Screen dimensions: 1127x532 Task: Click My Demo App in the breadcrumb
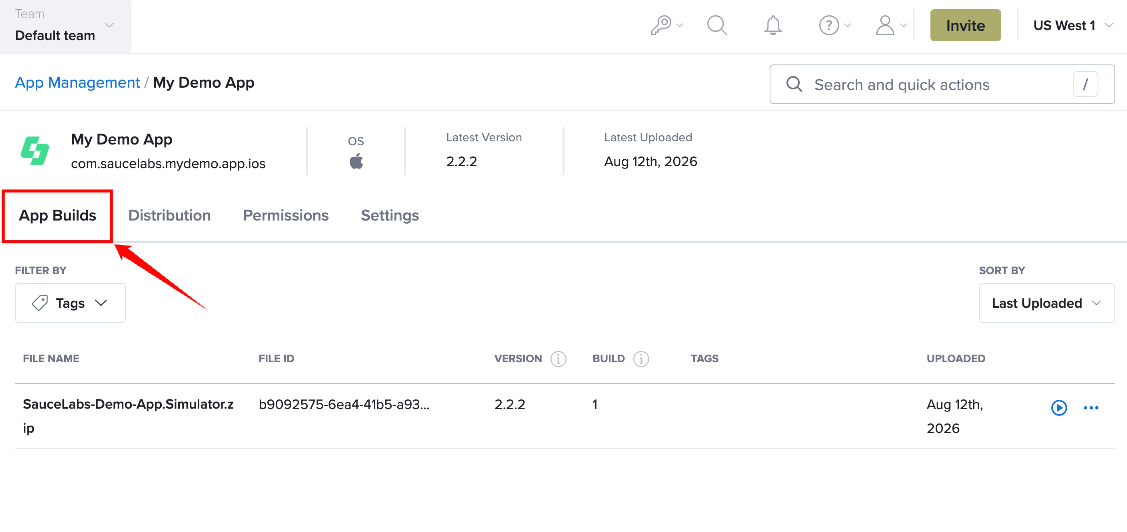tap(203, 83)
